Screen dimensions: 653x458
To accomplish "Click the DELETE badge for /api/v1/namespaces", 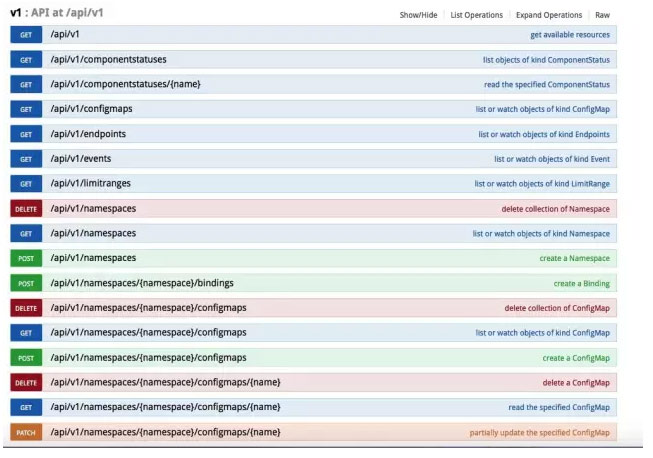I will point(26,208).
